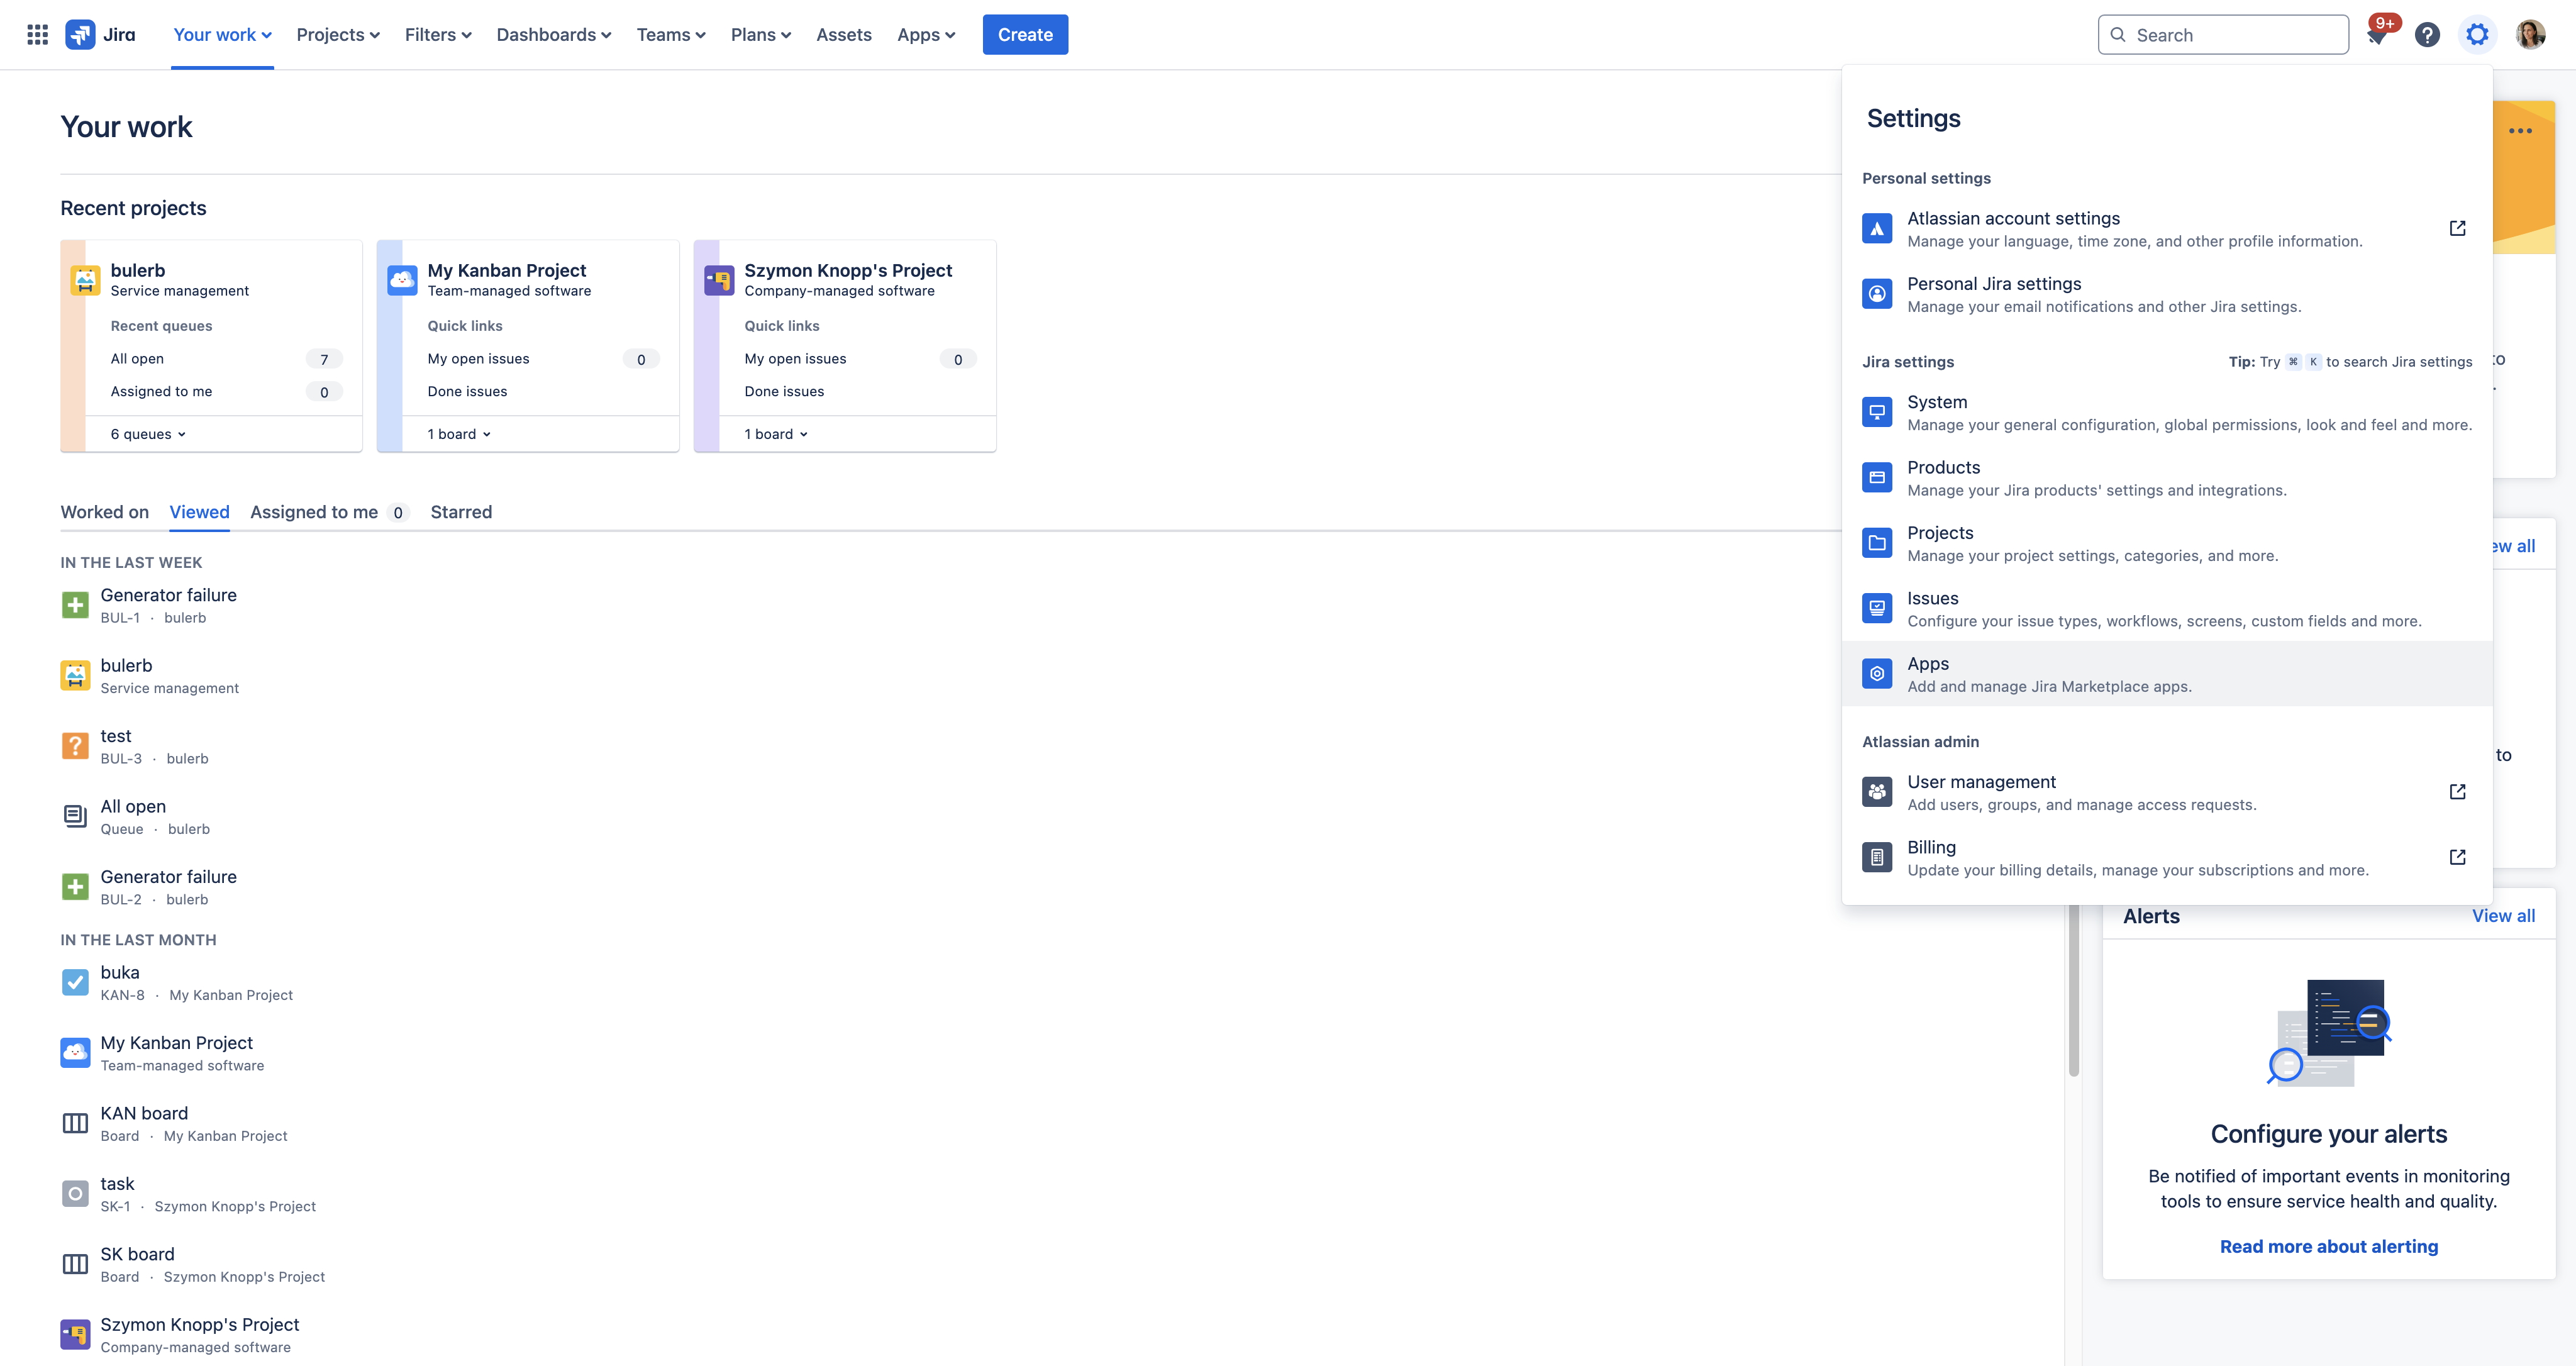The height and width of the screenshot is (1366, 2576).
Task: Expand the Your work dropdown
Action: [x=222, y=35]
